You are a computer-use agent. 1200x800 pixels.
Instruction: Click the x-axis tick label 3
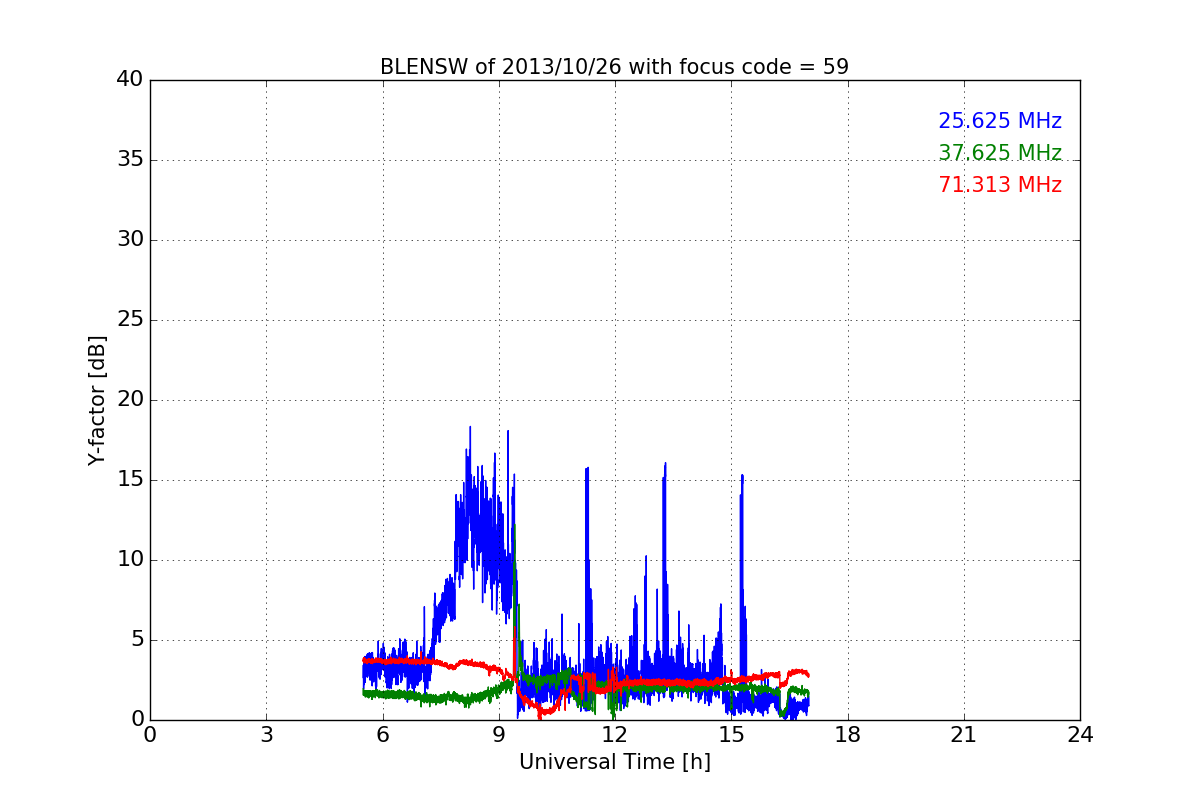click(266, 735)
